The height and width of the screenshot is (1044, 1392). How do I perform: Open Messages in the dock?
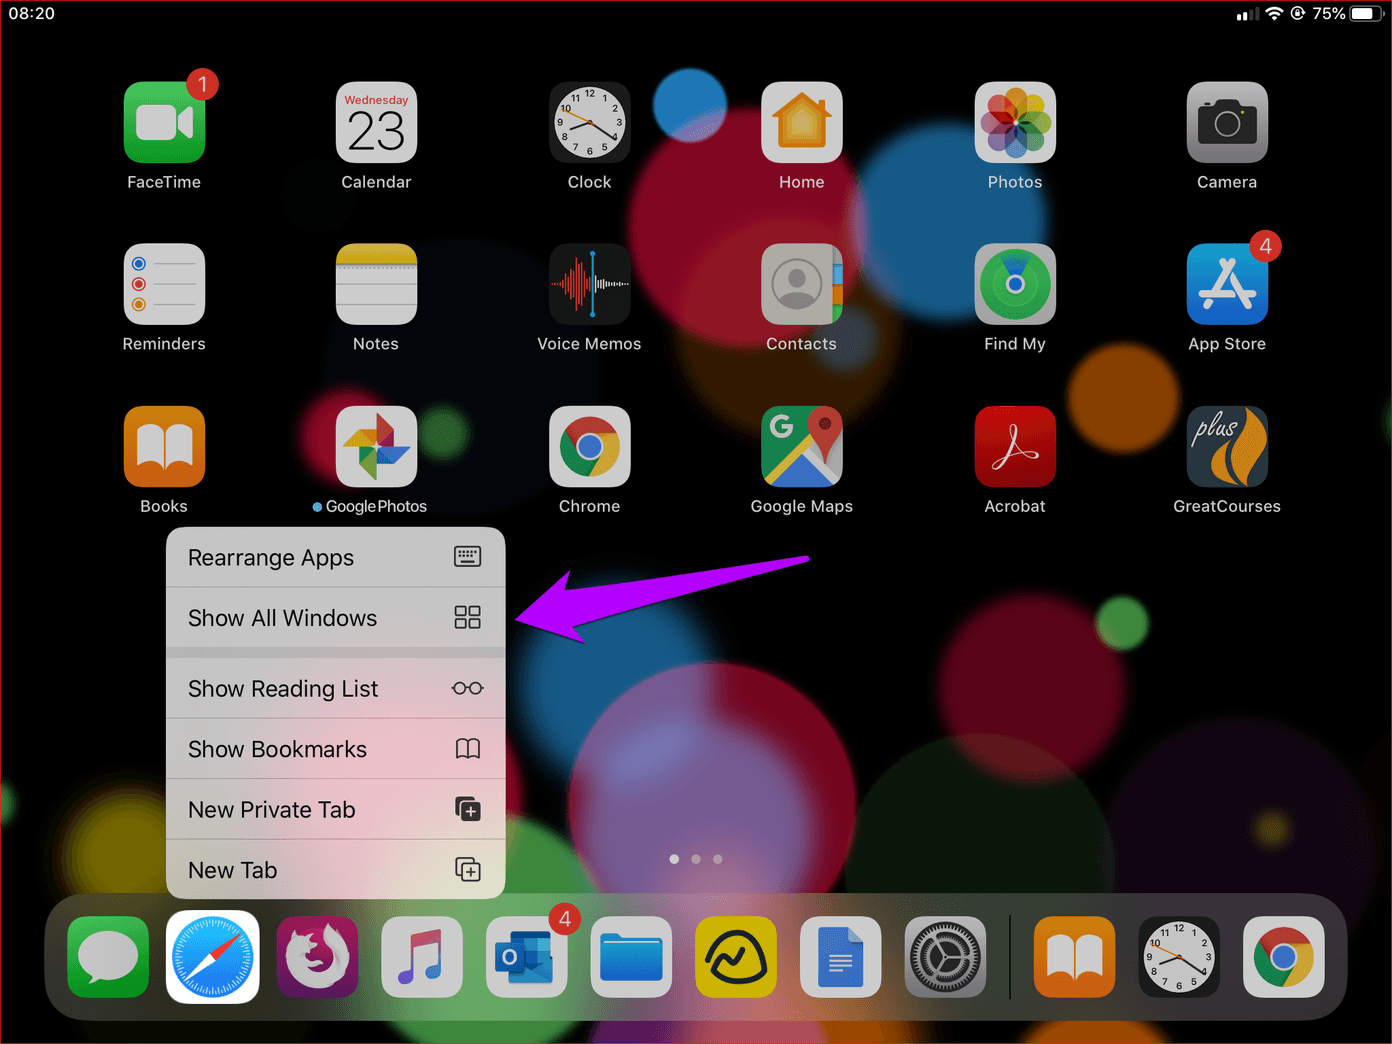[108, 957]
